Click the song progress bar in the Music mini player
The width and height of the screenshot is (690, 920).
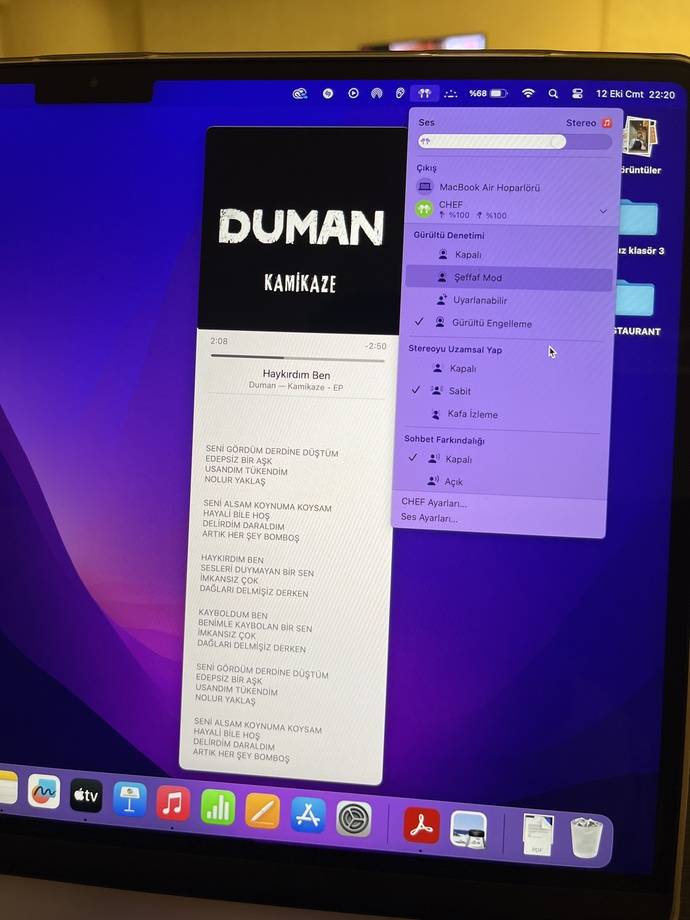point(297,358)
